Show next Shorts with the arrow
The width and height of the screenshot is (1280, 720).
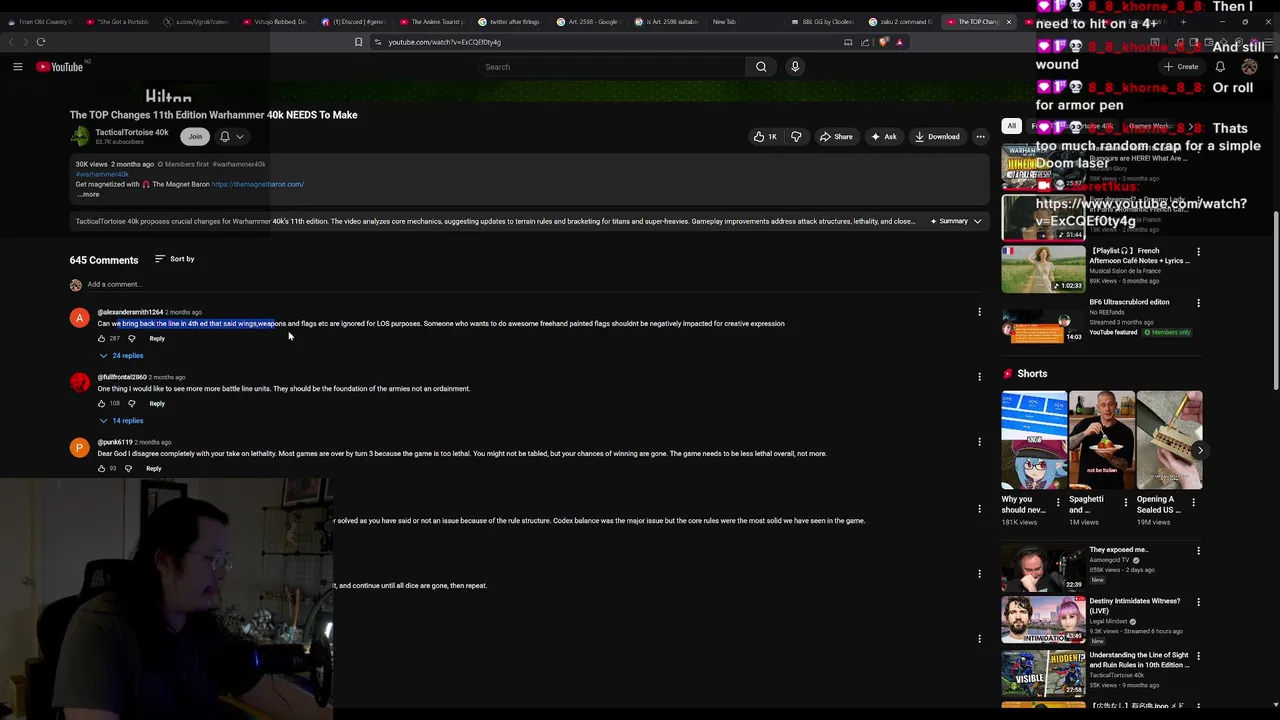point(1200,450)
